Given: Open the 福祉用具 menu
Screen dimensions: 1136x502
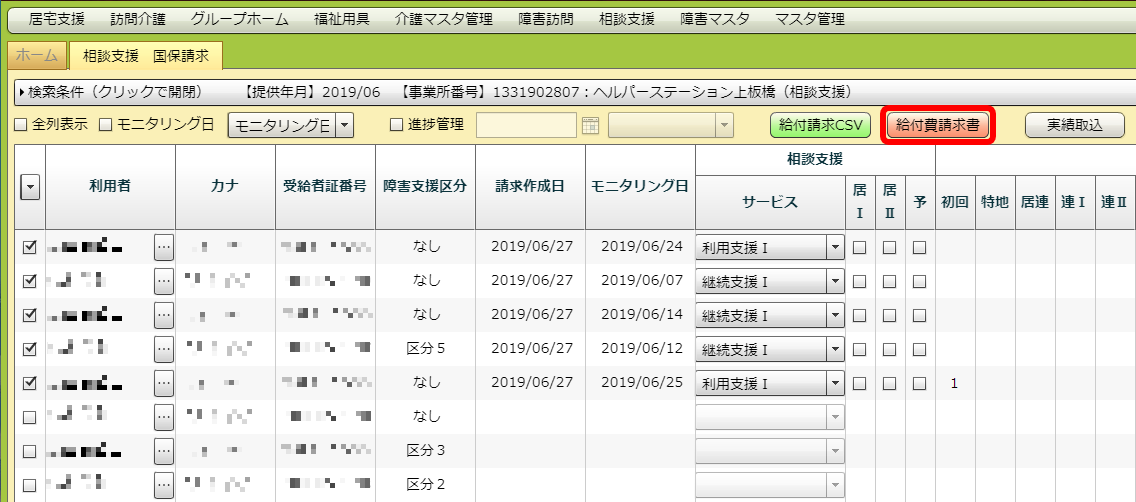Looking at the screenshot, I should coord(342,19).
